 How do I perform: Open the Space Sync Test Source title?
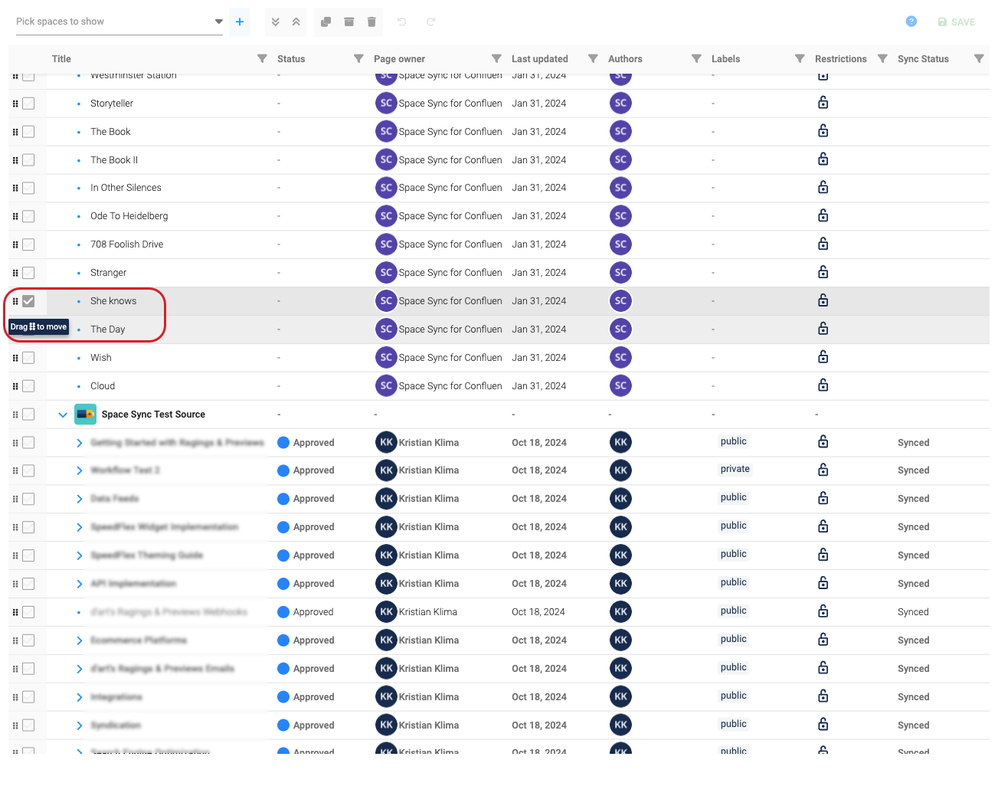(x=153, y=414)
